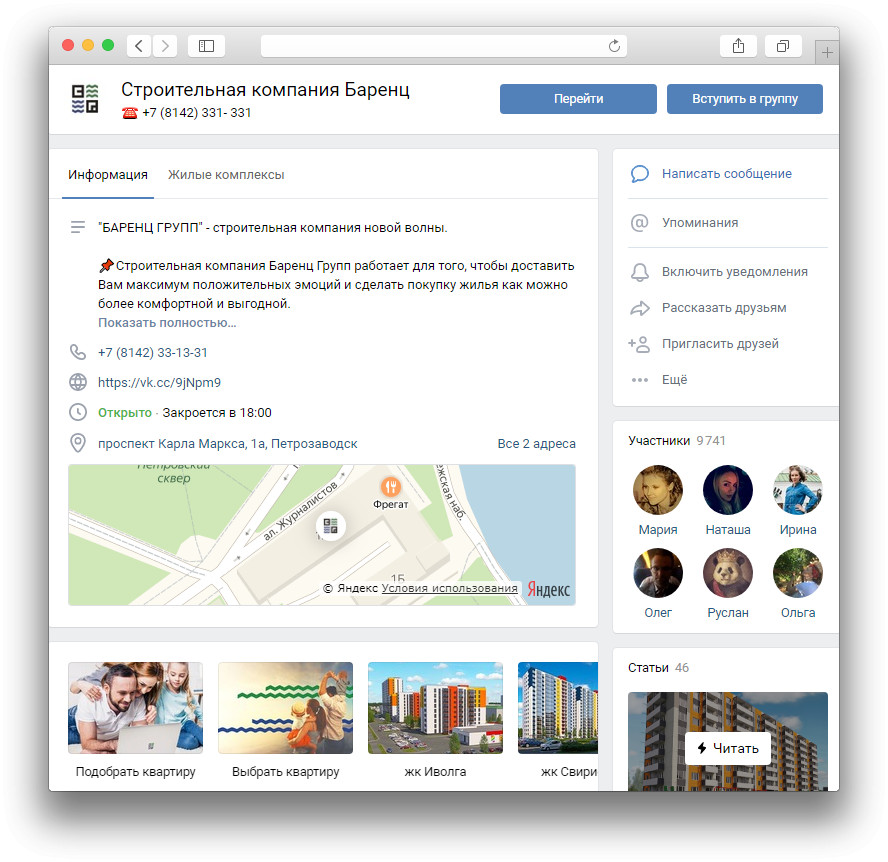Open Написать сообщение
The image size is (888, 862).
click(x=727, y=174)
